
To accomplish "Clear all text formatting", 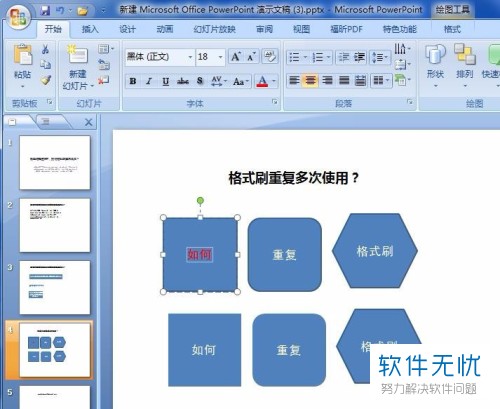I will click(x=270, y=56).
